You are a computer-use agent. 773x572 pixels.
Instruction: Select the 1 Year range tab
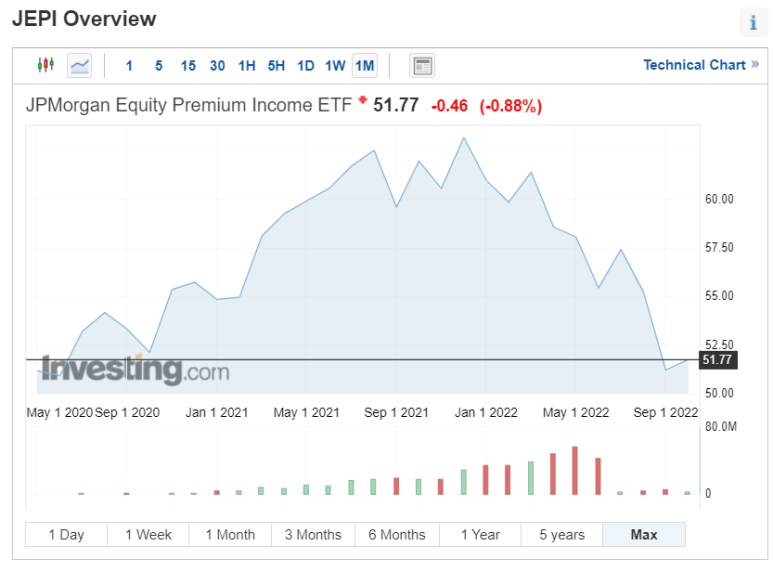coord(480,535)
